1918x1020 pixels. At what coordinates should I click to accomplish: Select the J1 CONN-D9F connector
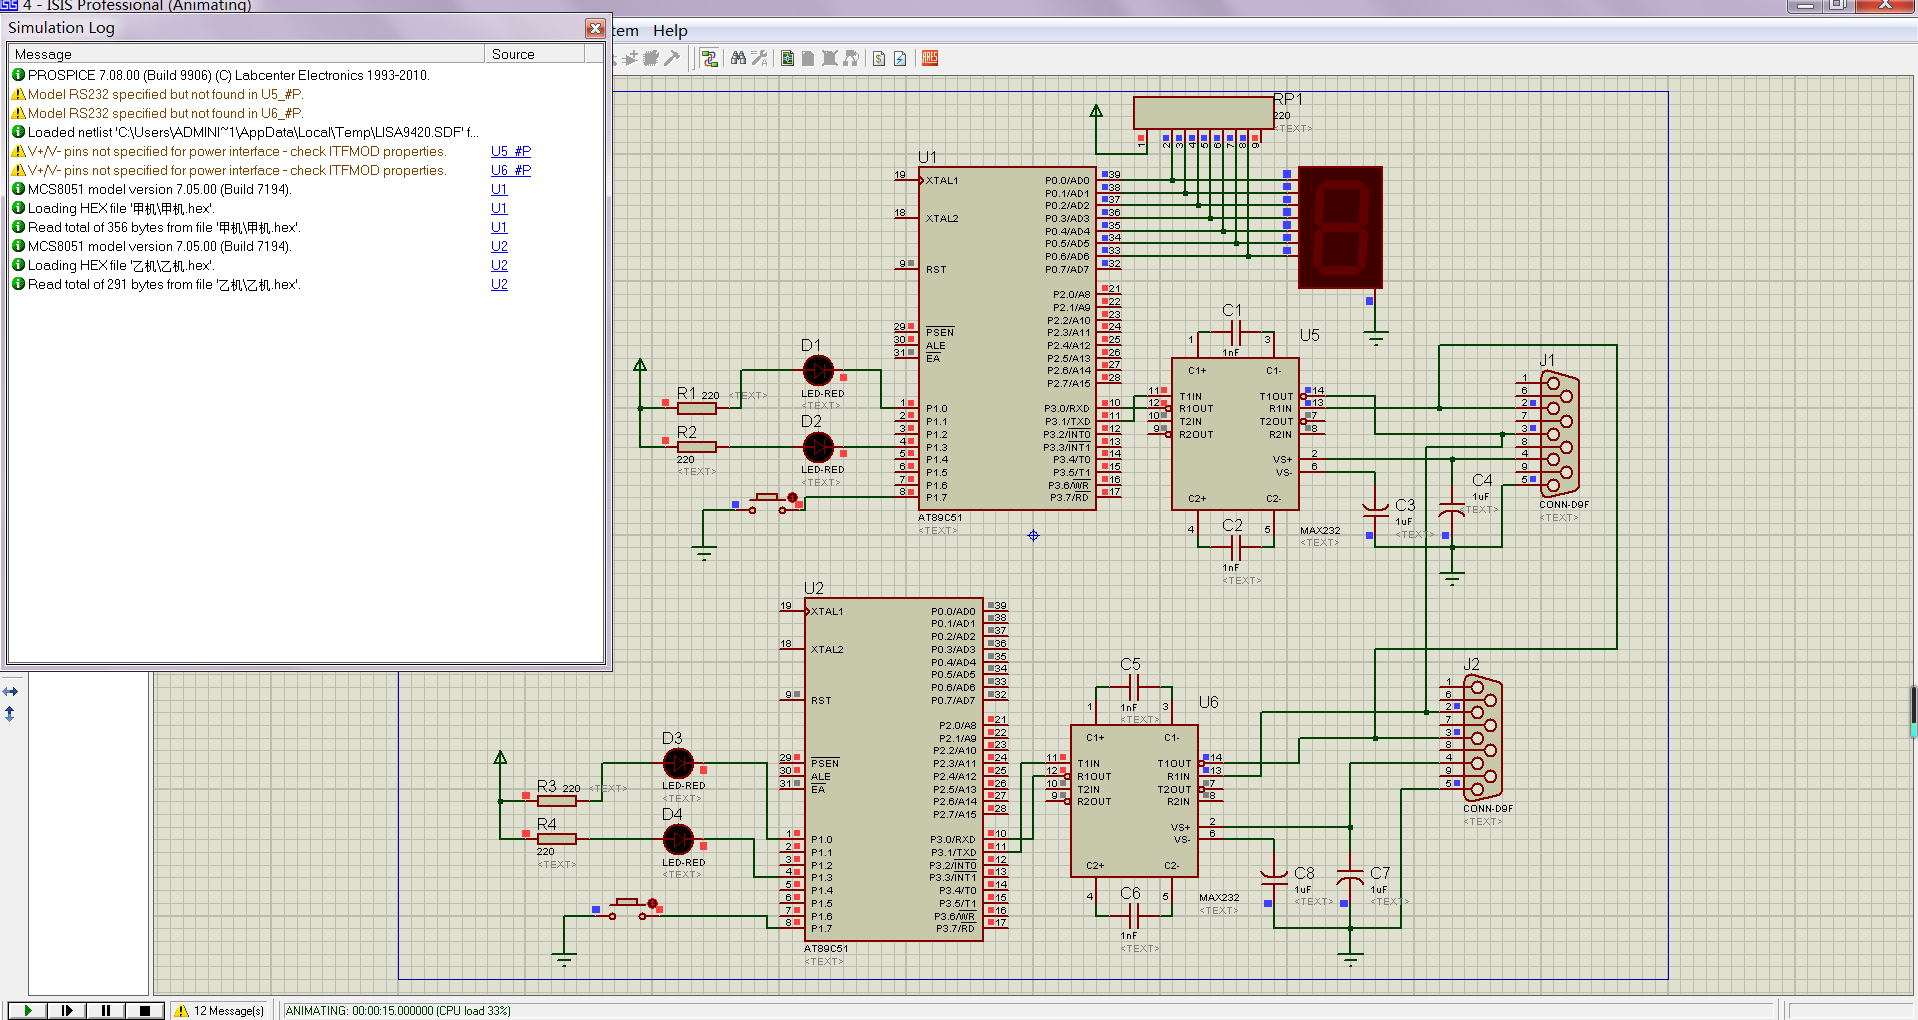coord(1559,434)
